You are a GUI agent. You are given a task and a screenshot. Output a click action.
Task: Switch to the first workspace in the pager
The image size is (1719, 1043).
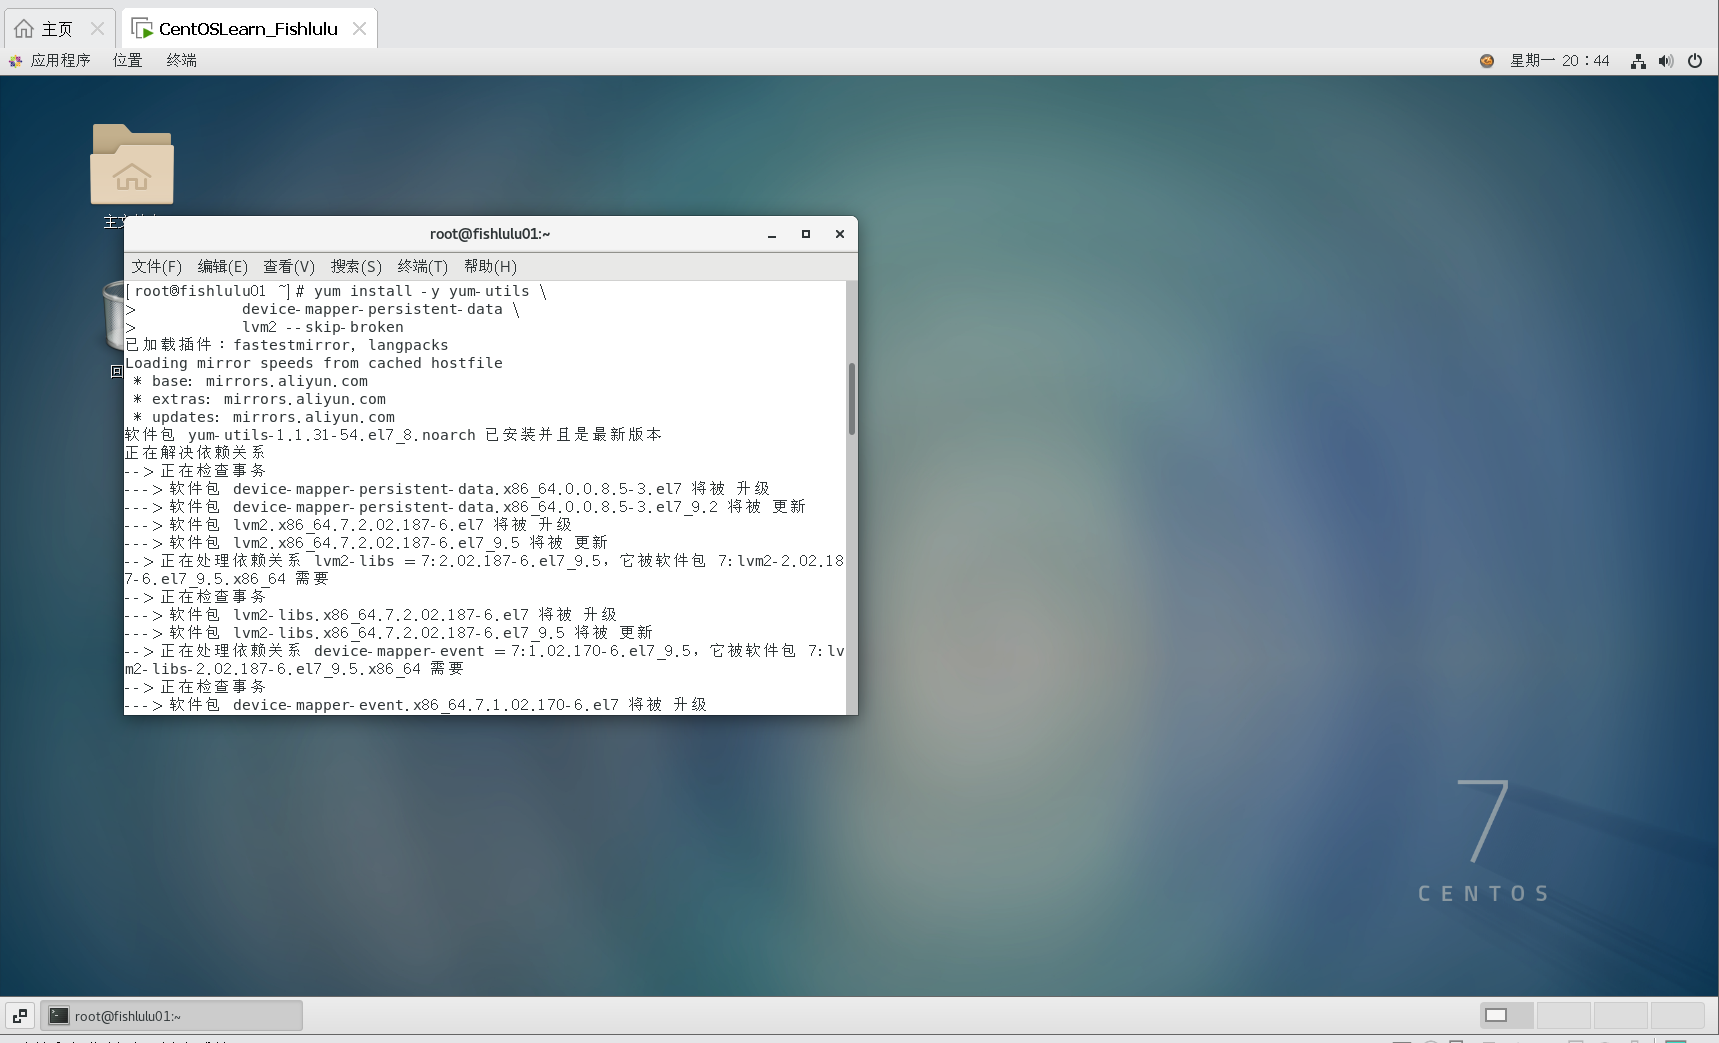pos(1507,1015)
